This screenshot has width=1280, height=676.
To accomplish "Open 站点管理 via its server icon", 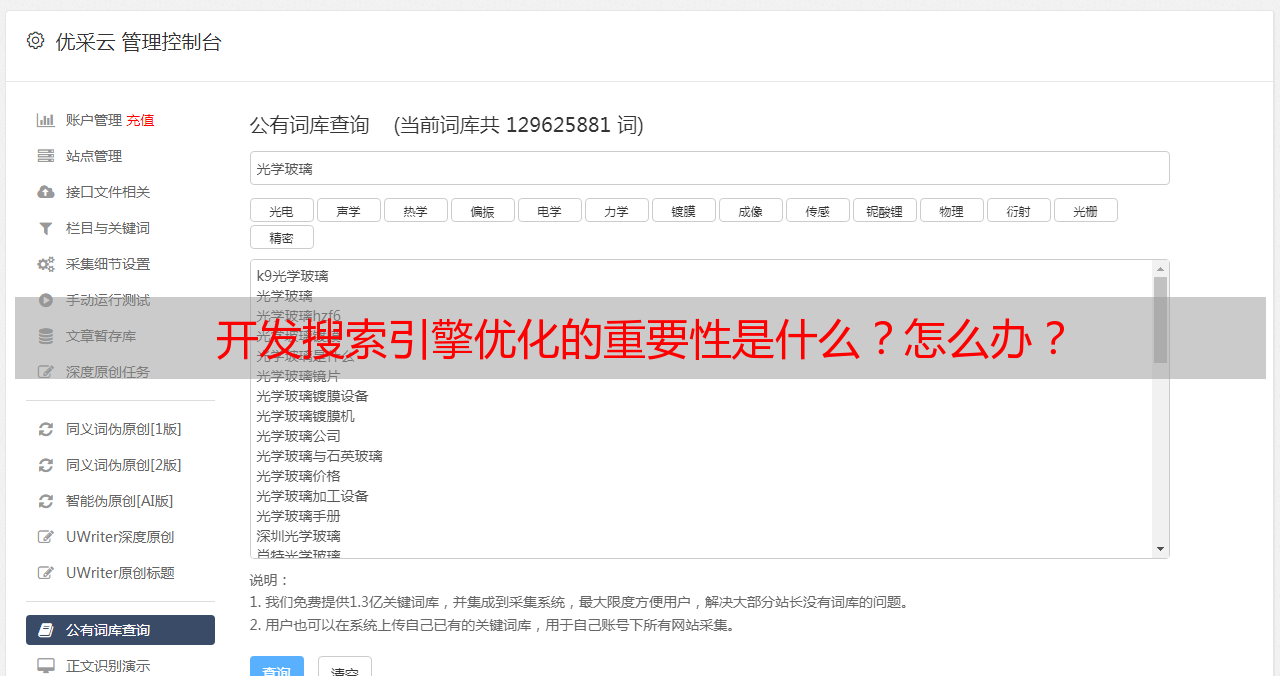I will (x=46, y=156).
